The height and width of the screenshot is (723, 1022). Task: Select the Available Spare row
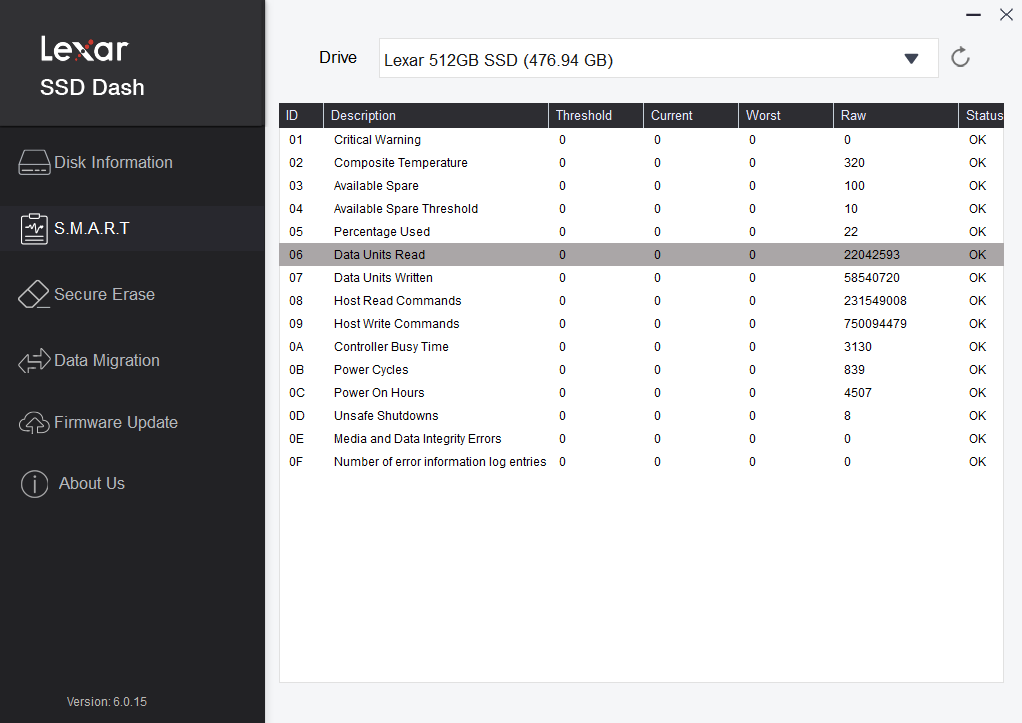641,186
